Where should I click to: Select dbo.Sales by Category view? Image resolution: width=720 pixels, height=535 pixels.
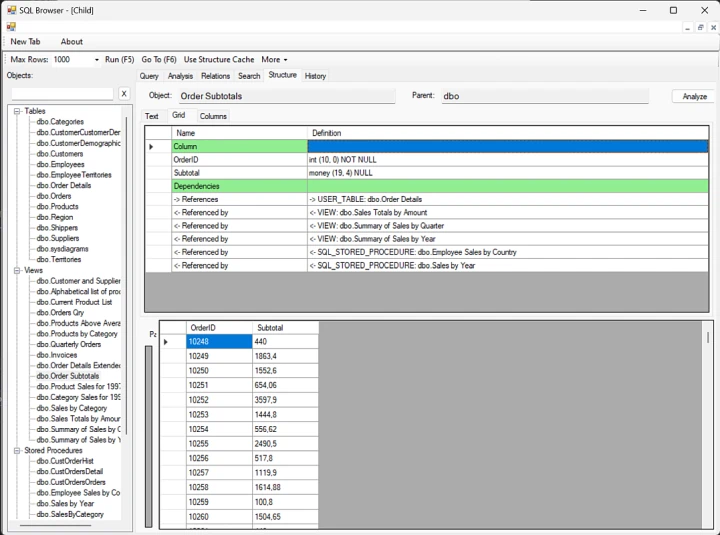[72, 408]
